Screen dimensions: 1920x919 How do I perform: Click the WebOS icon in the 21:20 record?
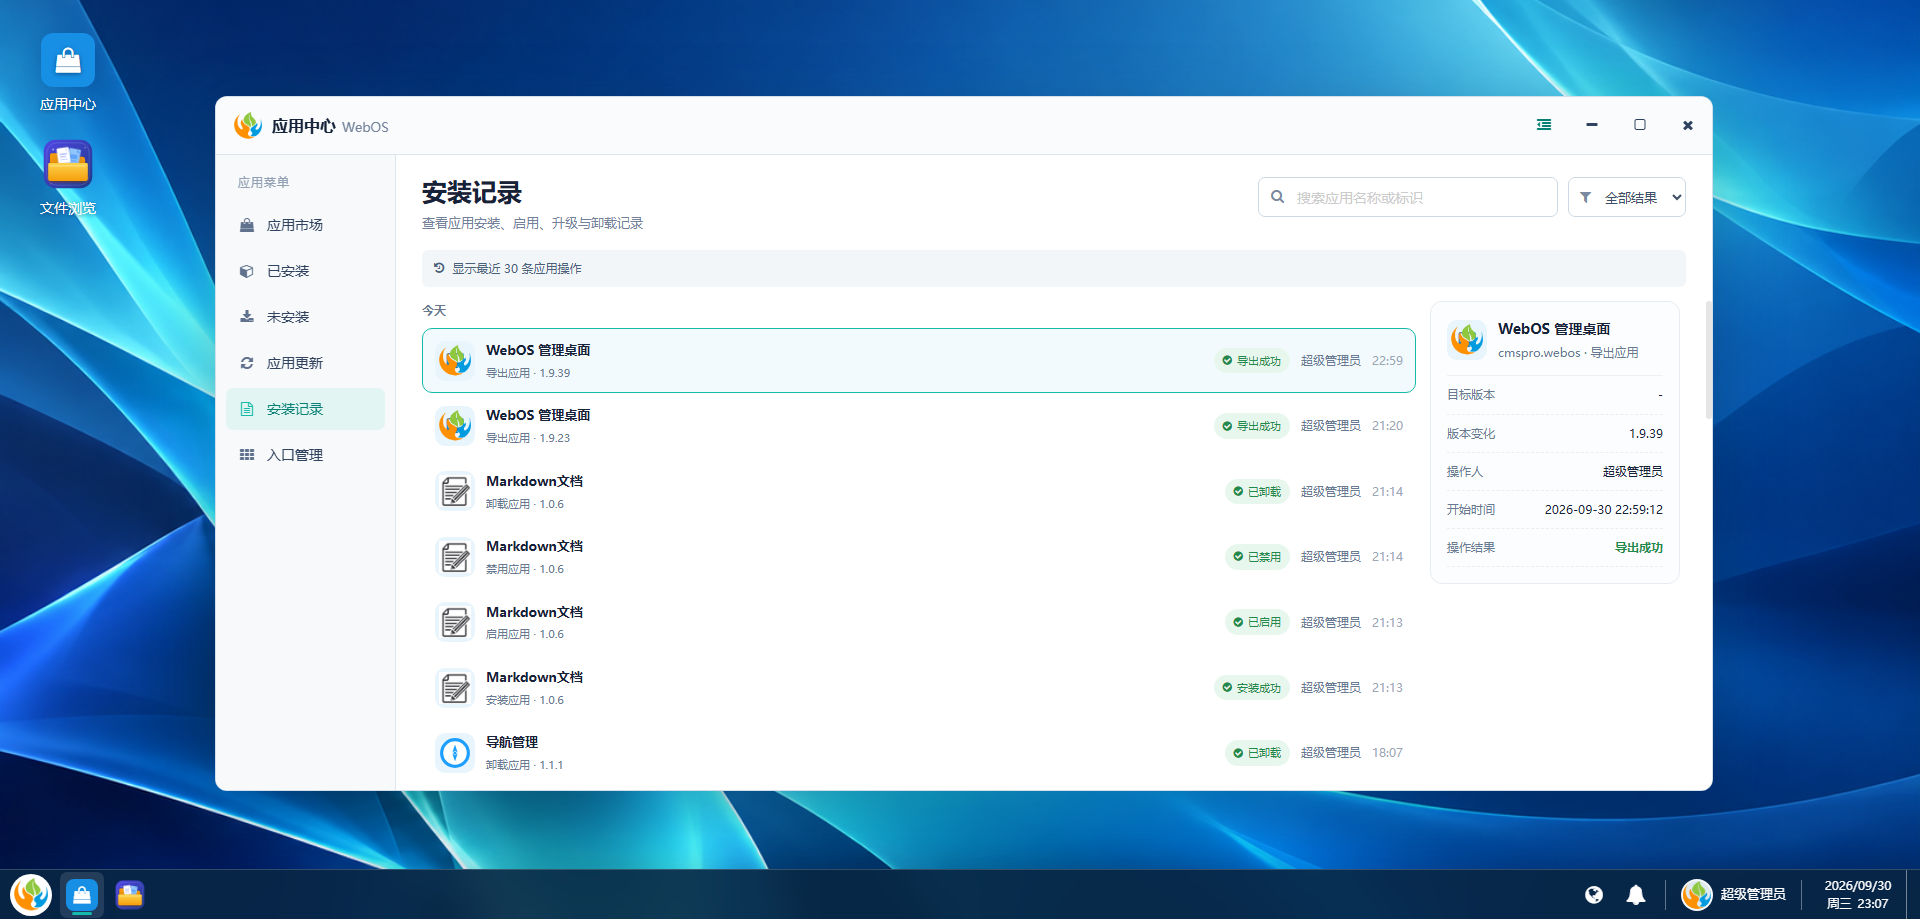pyautogui.click(x=455, y=426)
